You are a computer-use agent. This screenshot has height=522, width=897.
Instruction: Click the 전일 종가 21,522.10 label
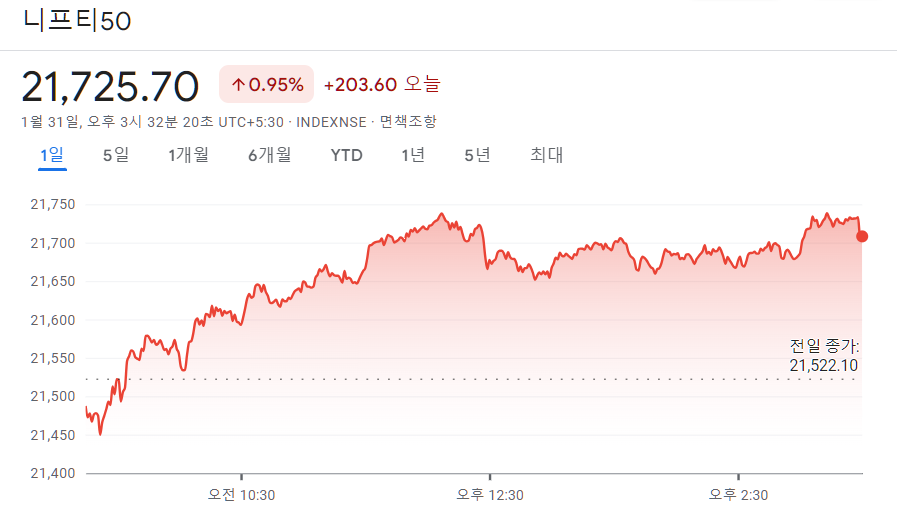[x=824, y=355]
